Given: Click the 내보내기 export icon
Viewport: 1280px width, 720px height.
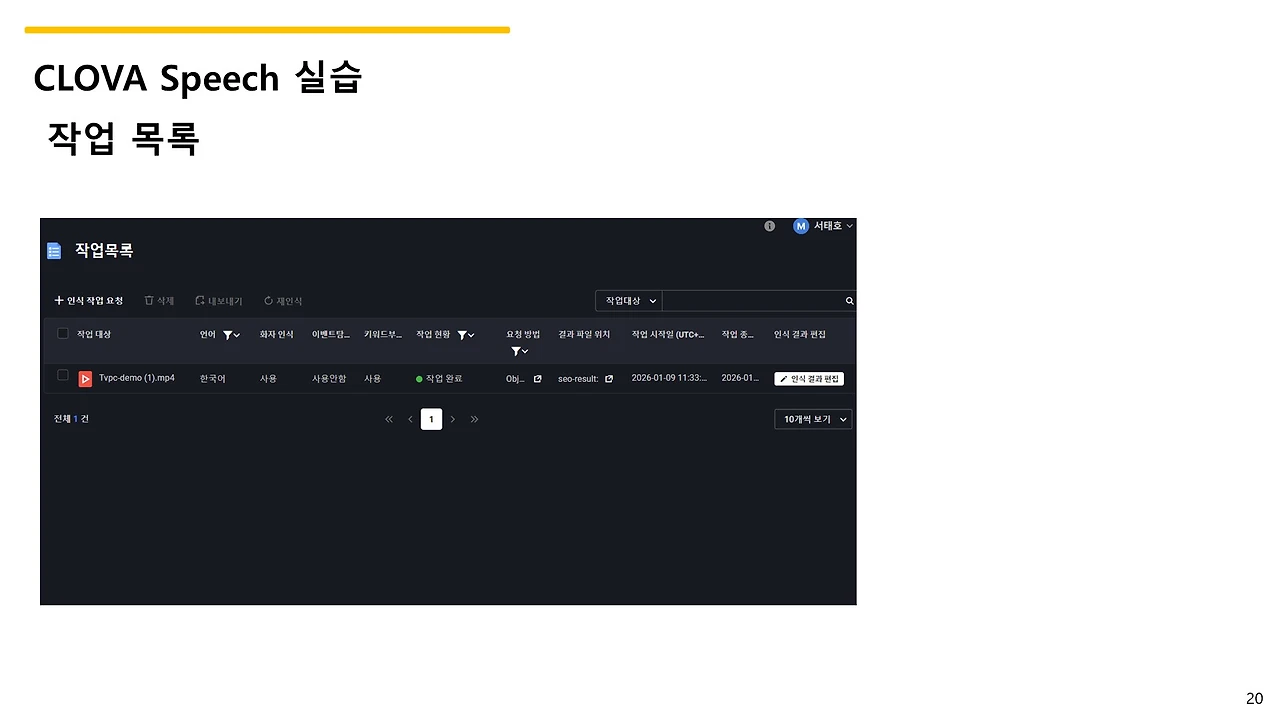Looking at the screenshot, I should pyautogui.click(x=199, y=299).
